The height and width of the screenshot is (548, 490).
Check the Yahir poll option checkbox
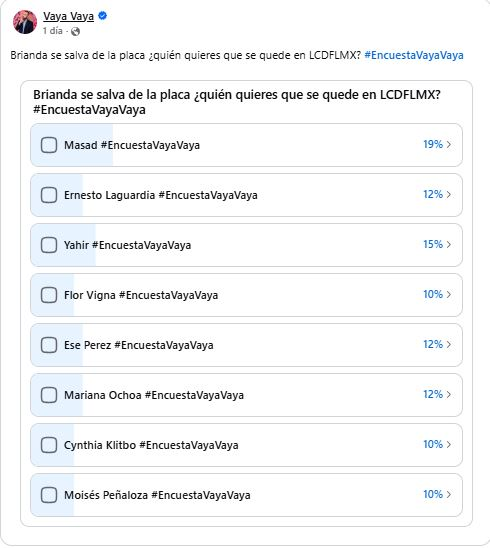[49, 245]
